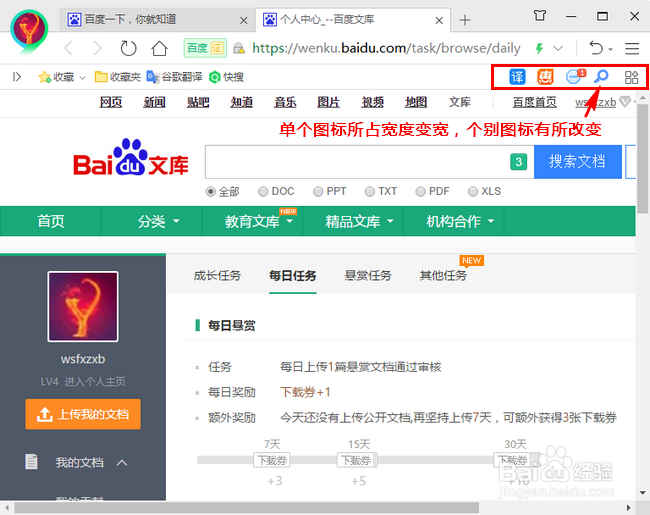Open the 知道 link
This screenshot has height=515, width=650.
pos(242,102)
